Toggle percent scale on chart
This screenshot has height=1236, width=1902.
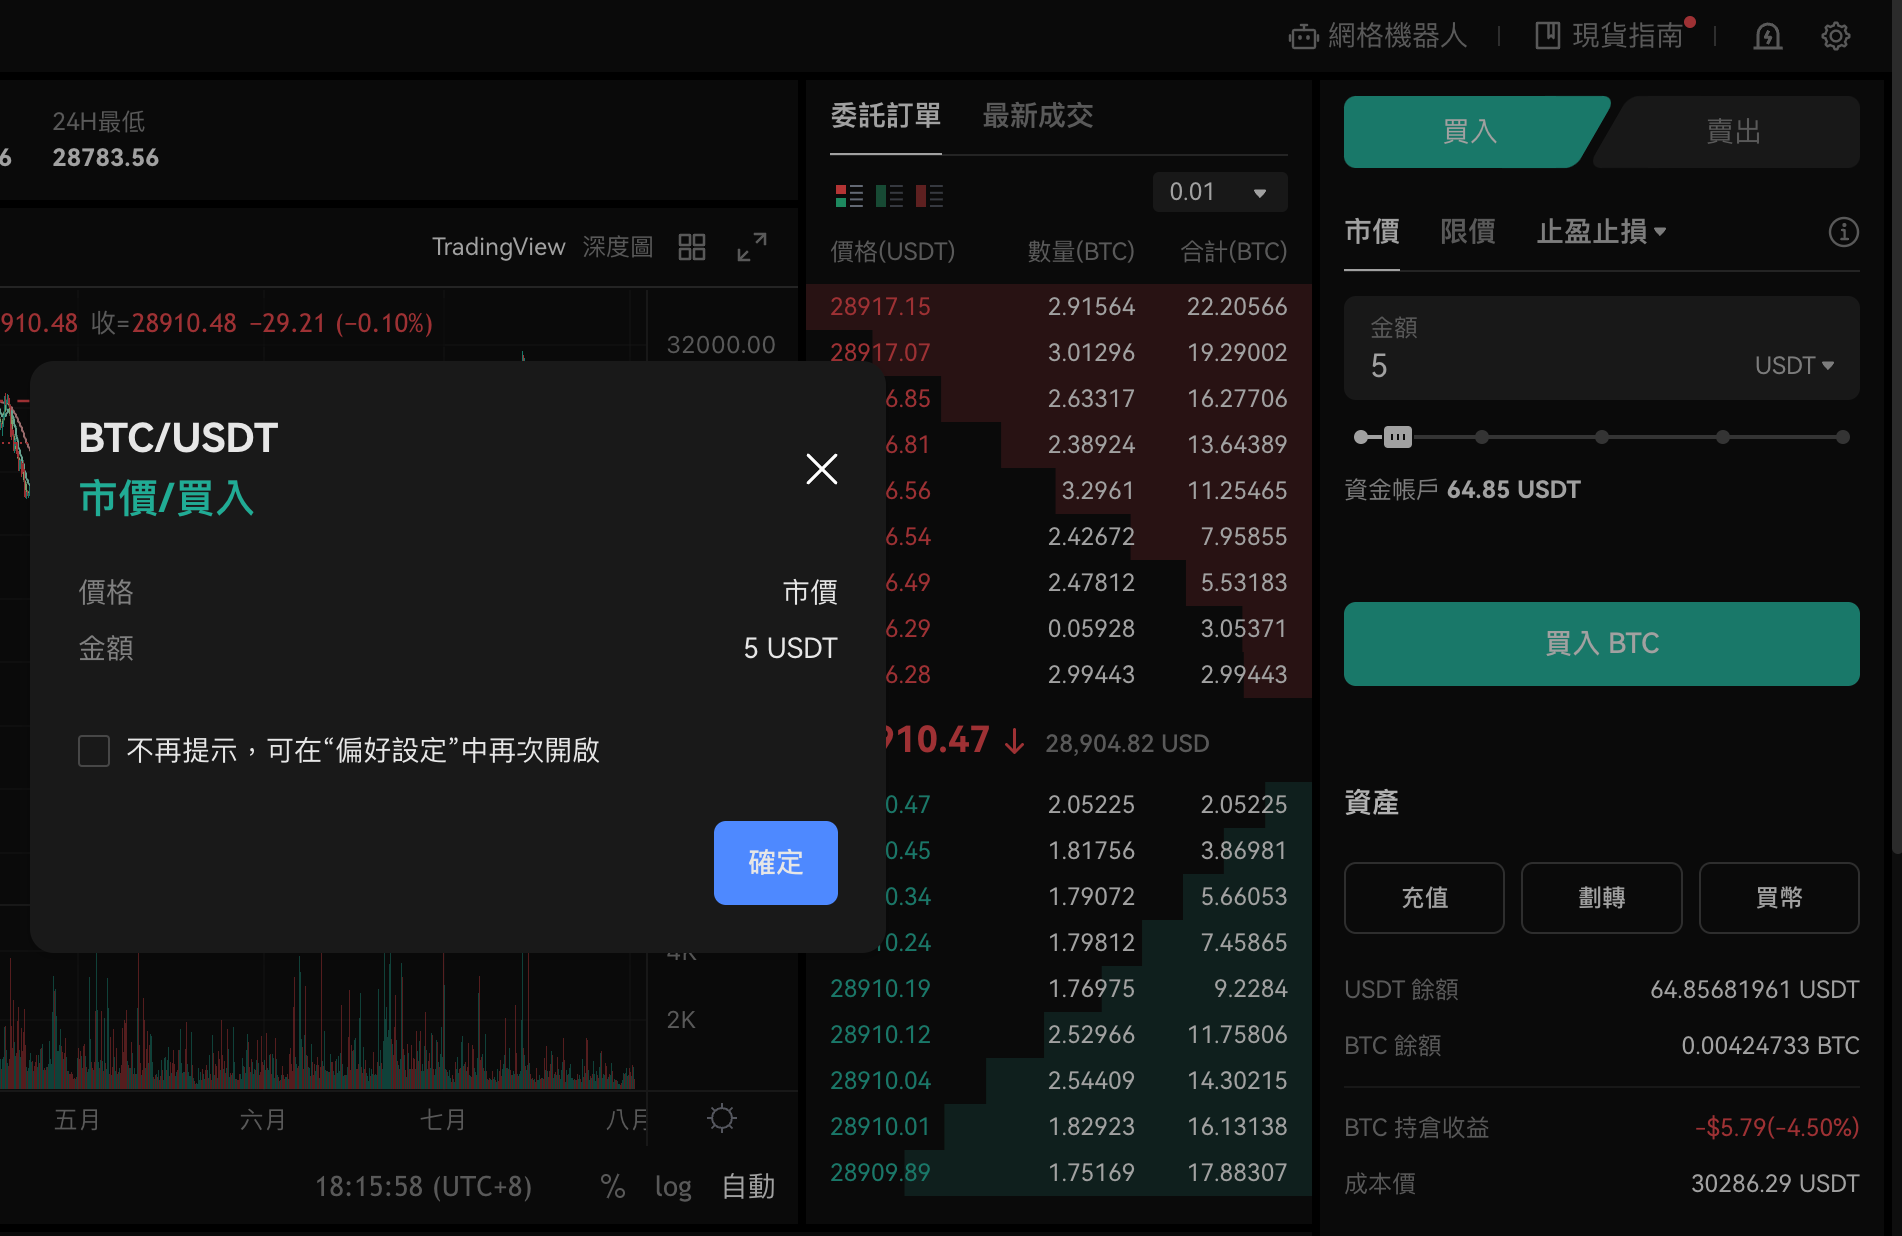612,1187
